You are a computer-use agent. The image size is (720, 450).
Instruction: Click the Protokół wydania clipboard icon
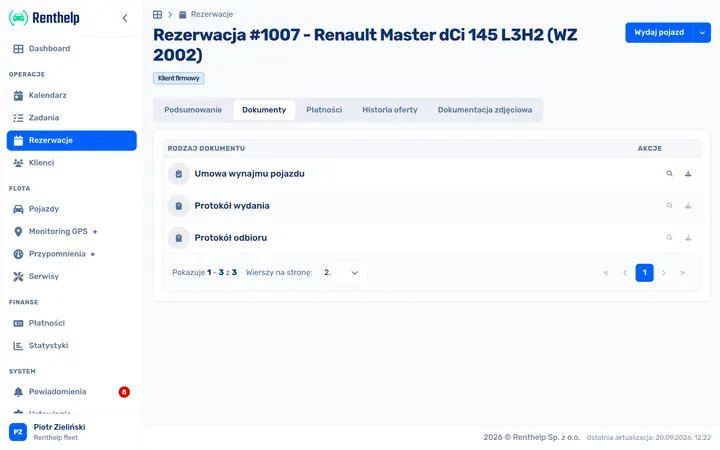point(179,206)
